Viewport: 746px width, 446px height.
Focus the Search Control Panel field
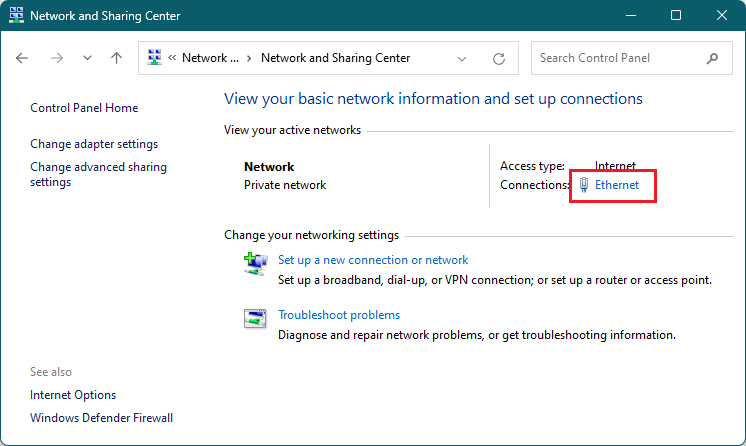point(631,58)
